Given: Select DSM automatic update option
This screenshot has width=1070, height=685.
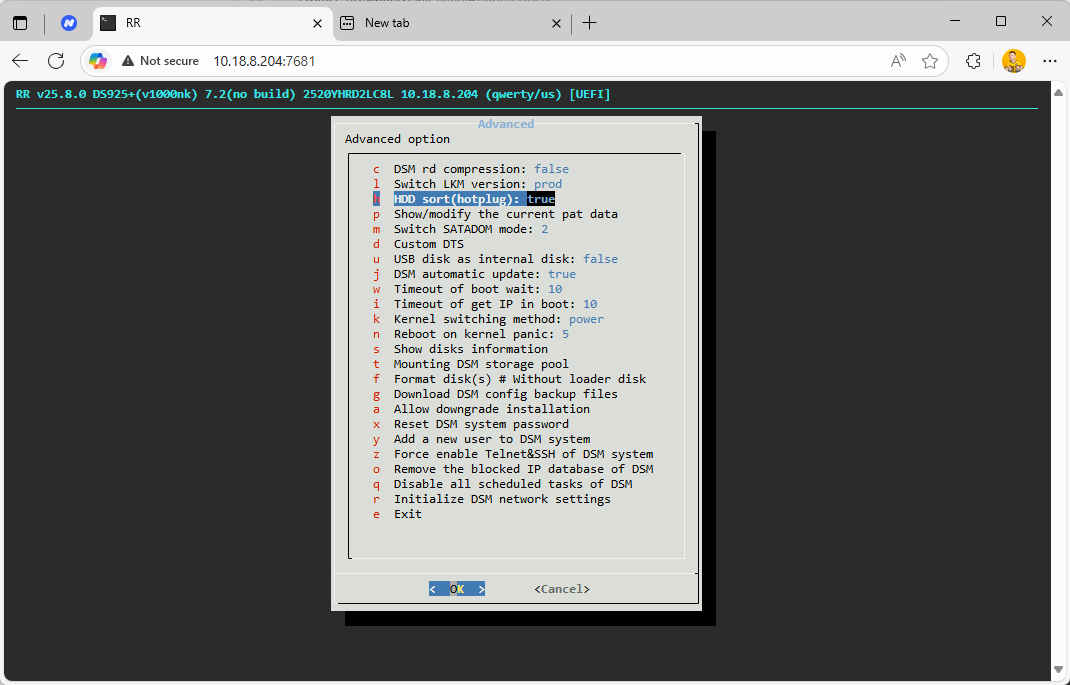Looking at the screenshot, I should click(x=474, y=274).
